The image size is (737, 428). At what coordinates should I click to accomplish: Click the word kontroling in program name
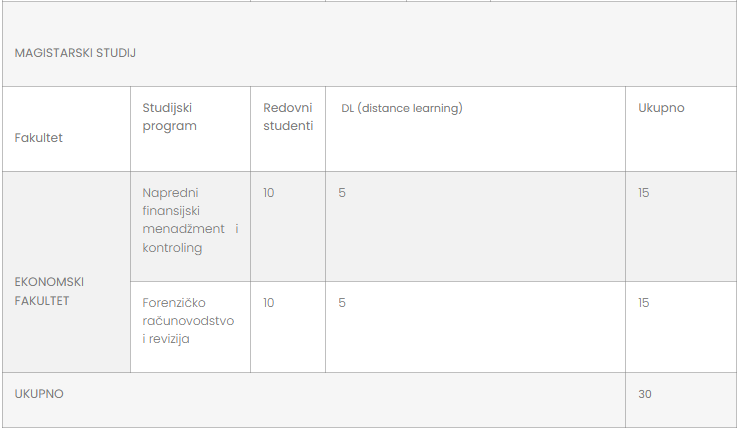pos(172,248)
